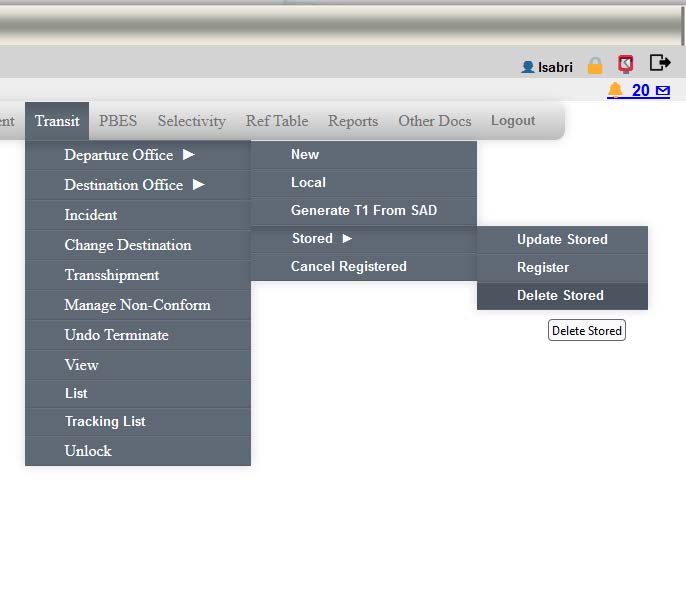The width and height of the screenshot is (686, 593).
Task: Open the Reports menu
Action: pos(353,121)
